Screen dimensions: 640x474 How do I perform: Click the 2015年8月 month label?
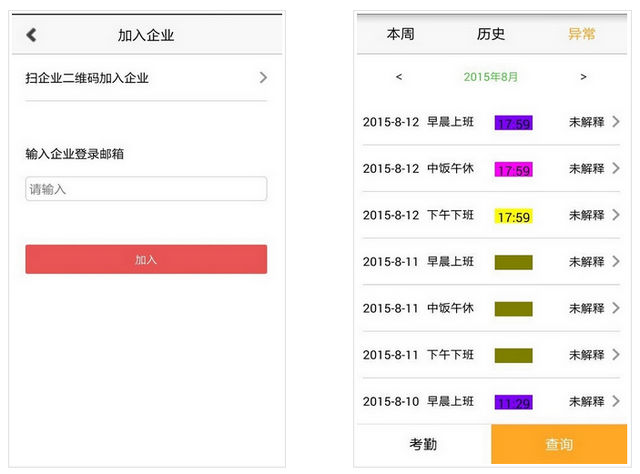(x=491, y=77)
